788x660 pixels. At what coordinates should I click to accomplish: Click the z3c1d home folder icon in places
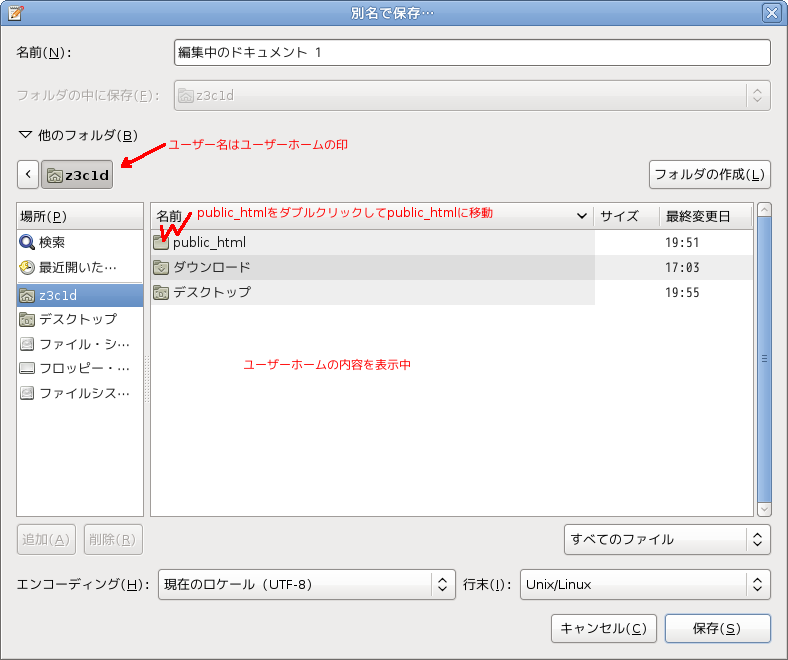point(27,296)
